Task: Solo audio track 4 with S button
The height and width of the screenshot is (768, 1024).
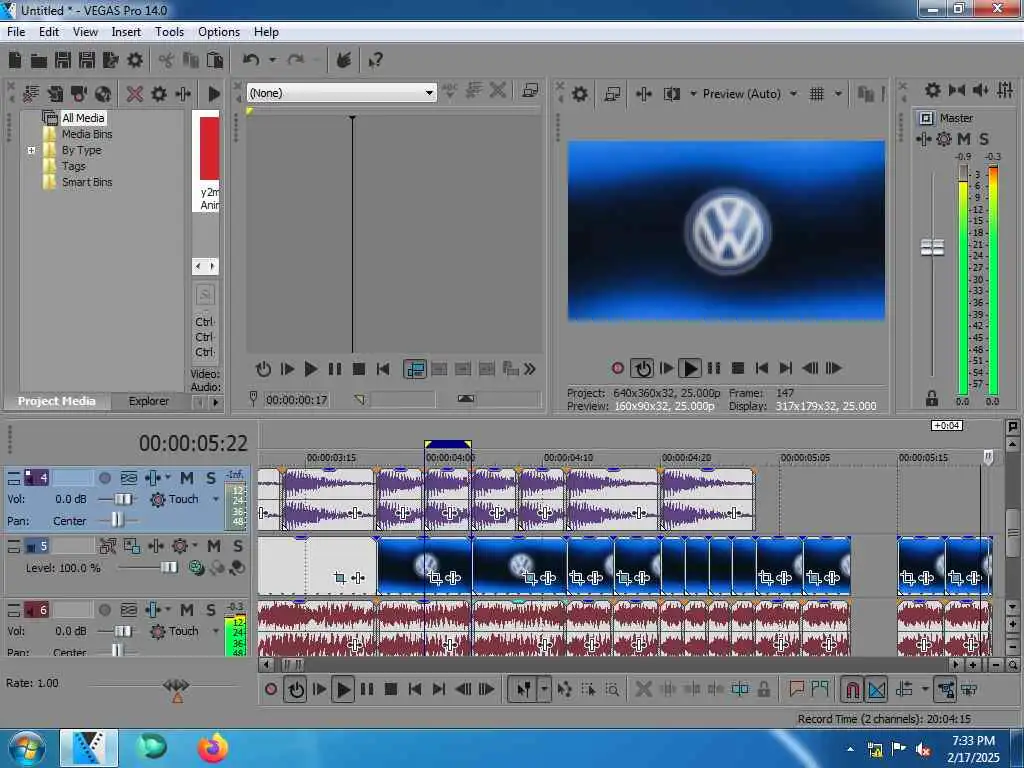Action: [x=211, y=479]
